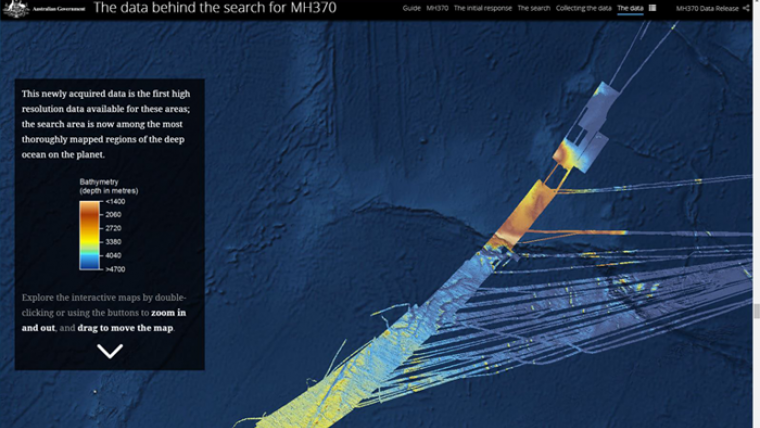Click the 'drag to move the map' text

click(x=125, y=328)
